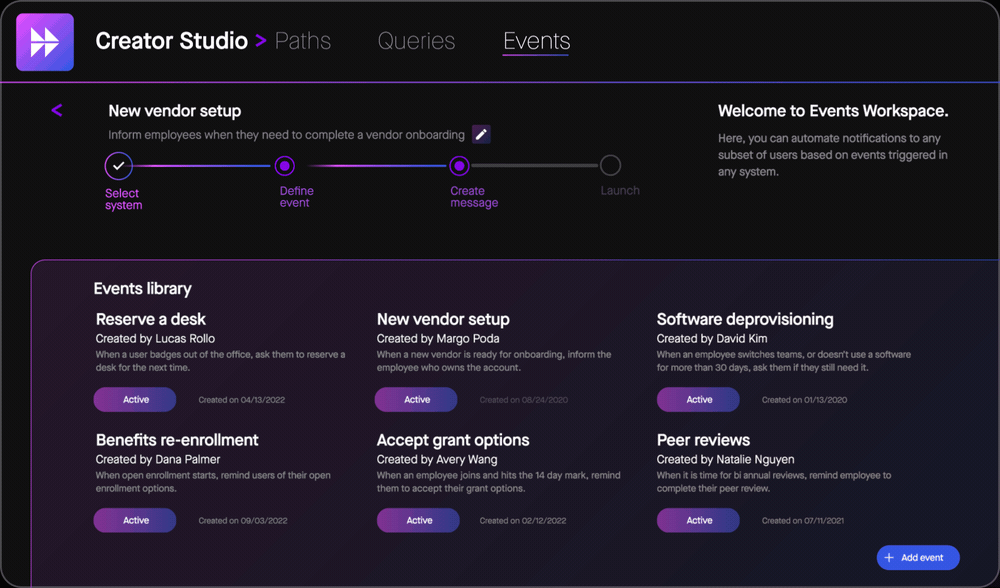The image size is (1000, 588).
Task: Toggle Active status for Software deprovisioning
Action: (698, 399)
